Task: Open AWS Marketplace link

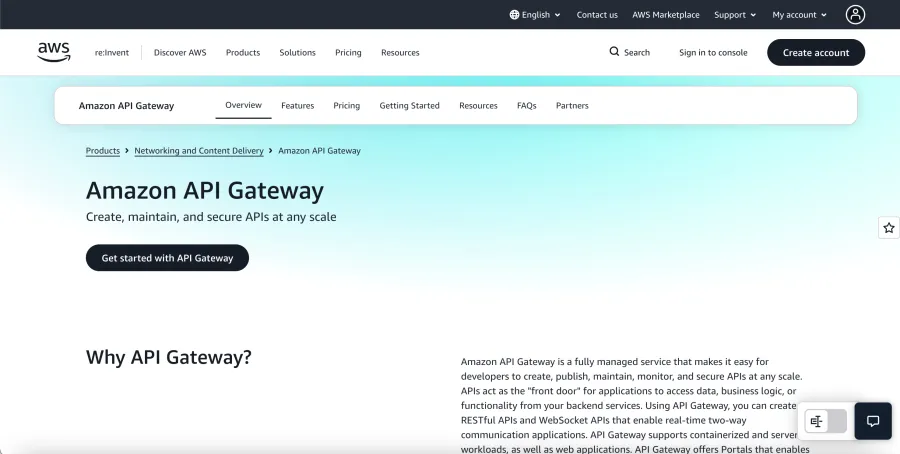Action: point(666,15)
